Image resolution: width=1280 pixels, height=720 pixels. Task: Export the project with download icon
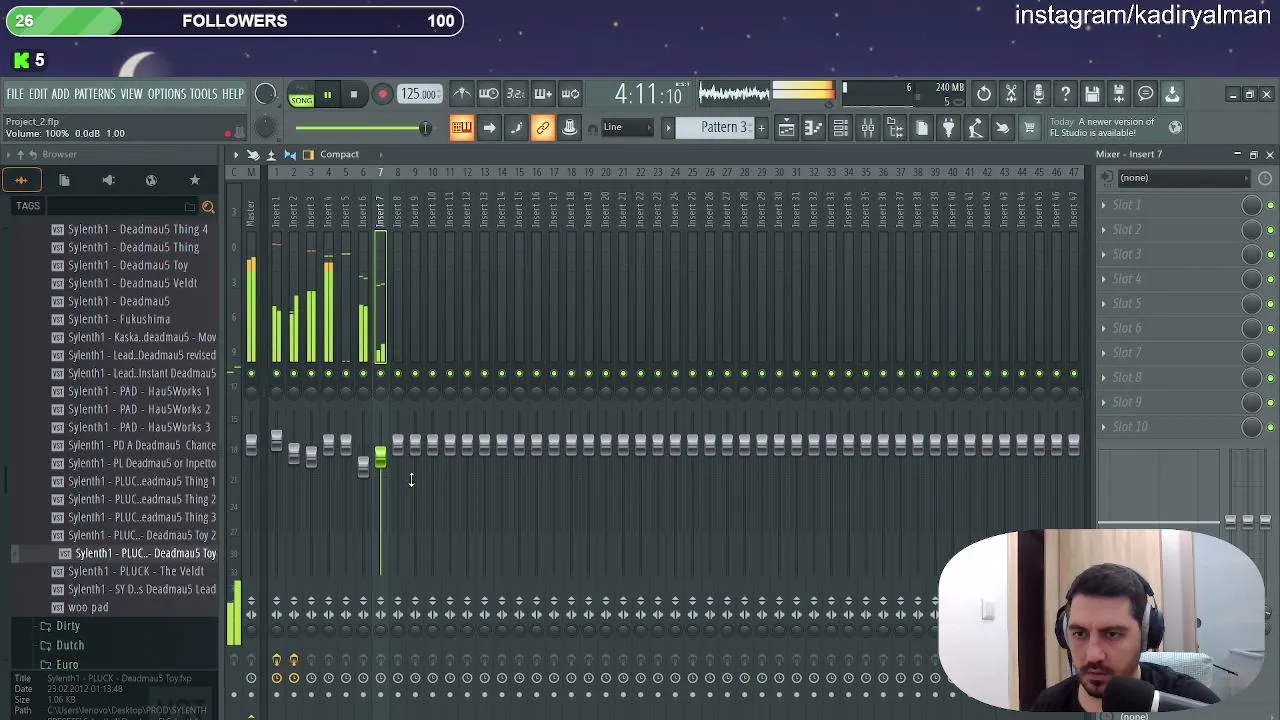1172,94
